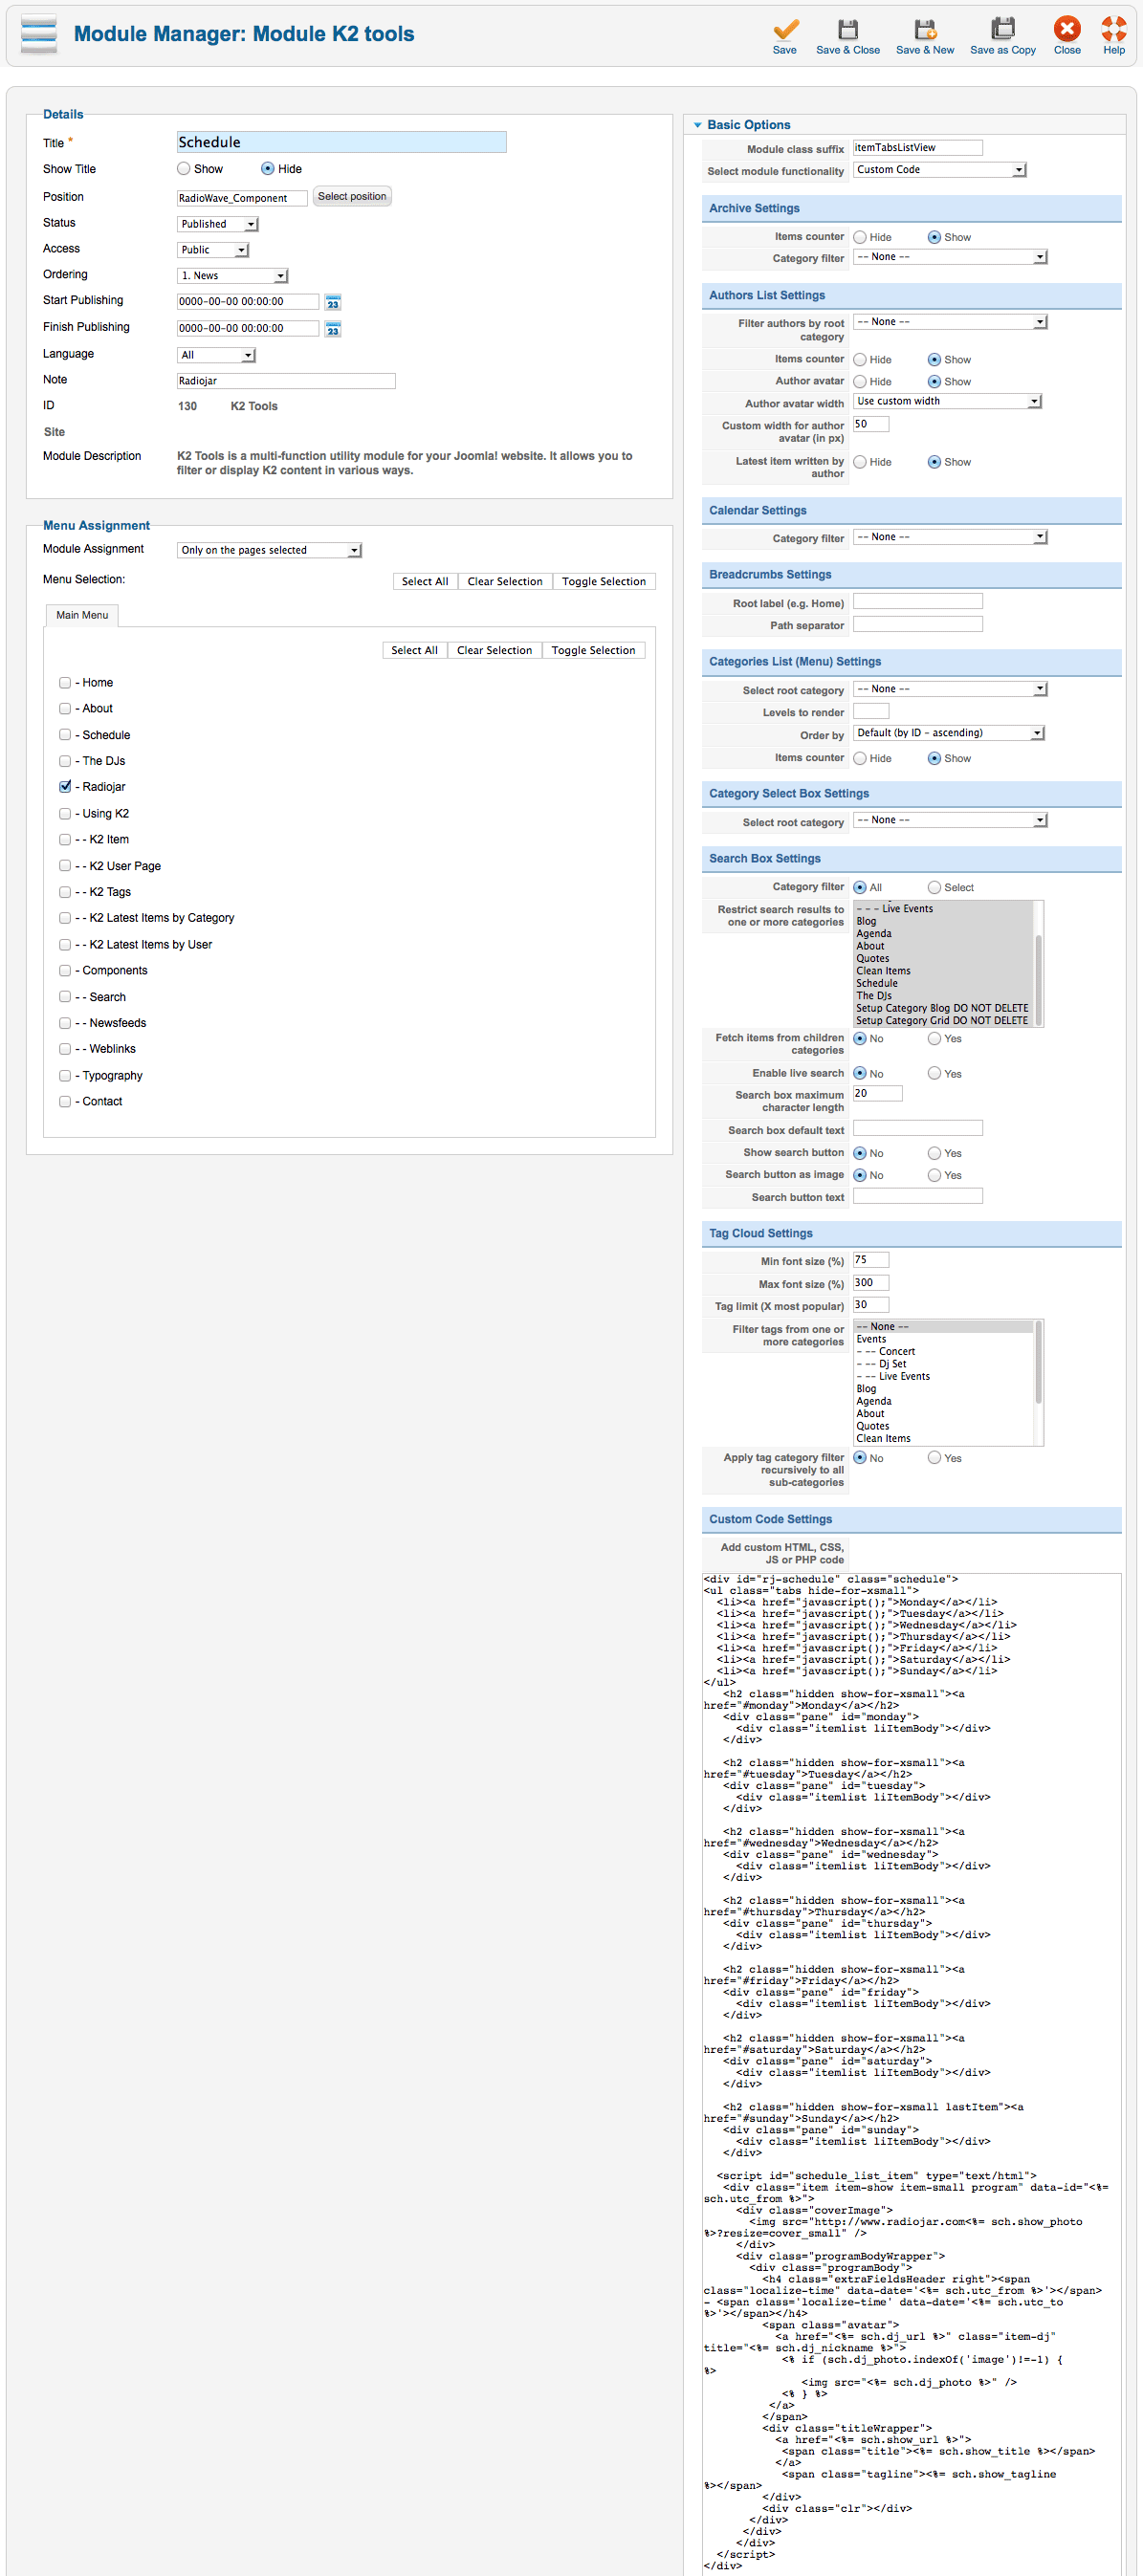Click inside the custom code textarea

pos(912,2074)
